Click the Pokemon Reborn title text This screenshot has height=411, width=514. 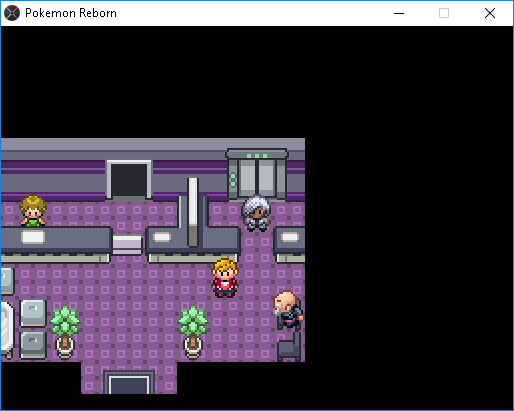(x=71, y=13)
